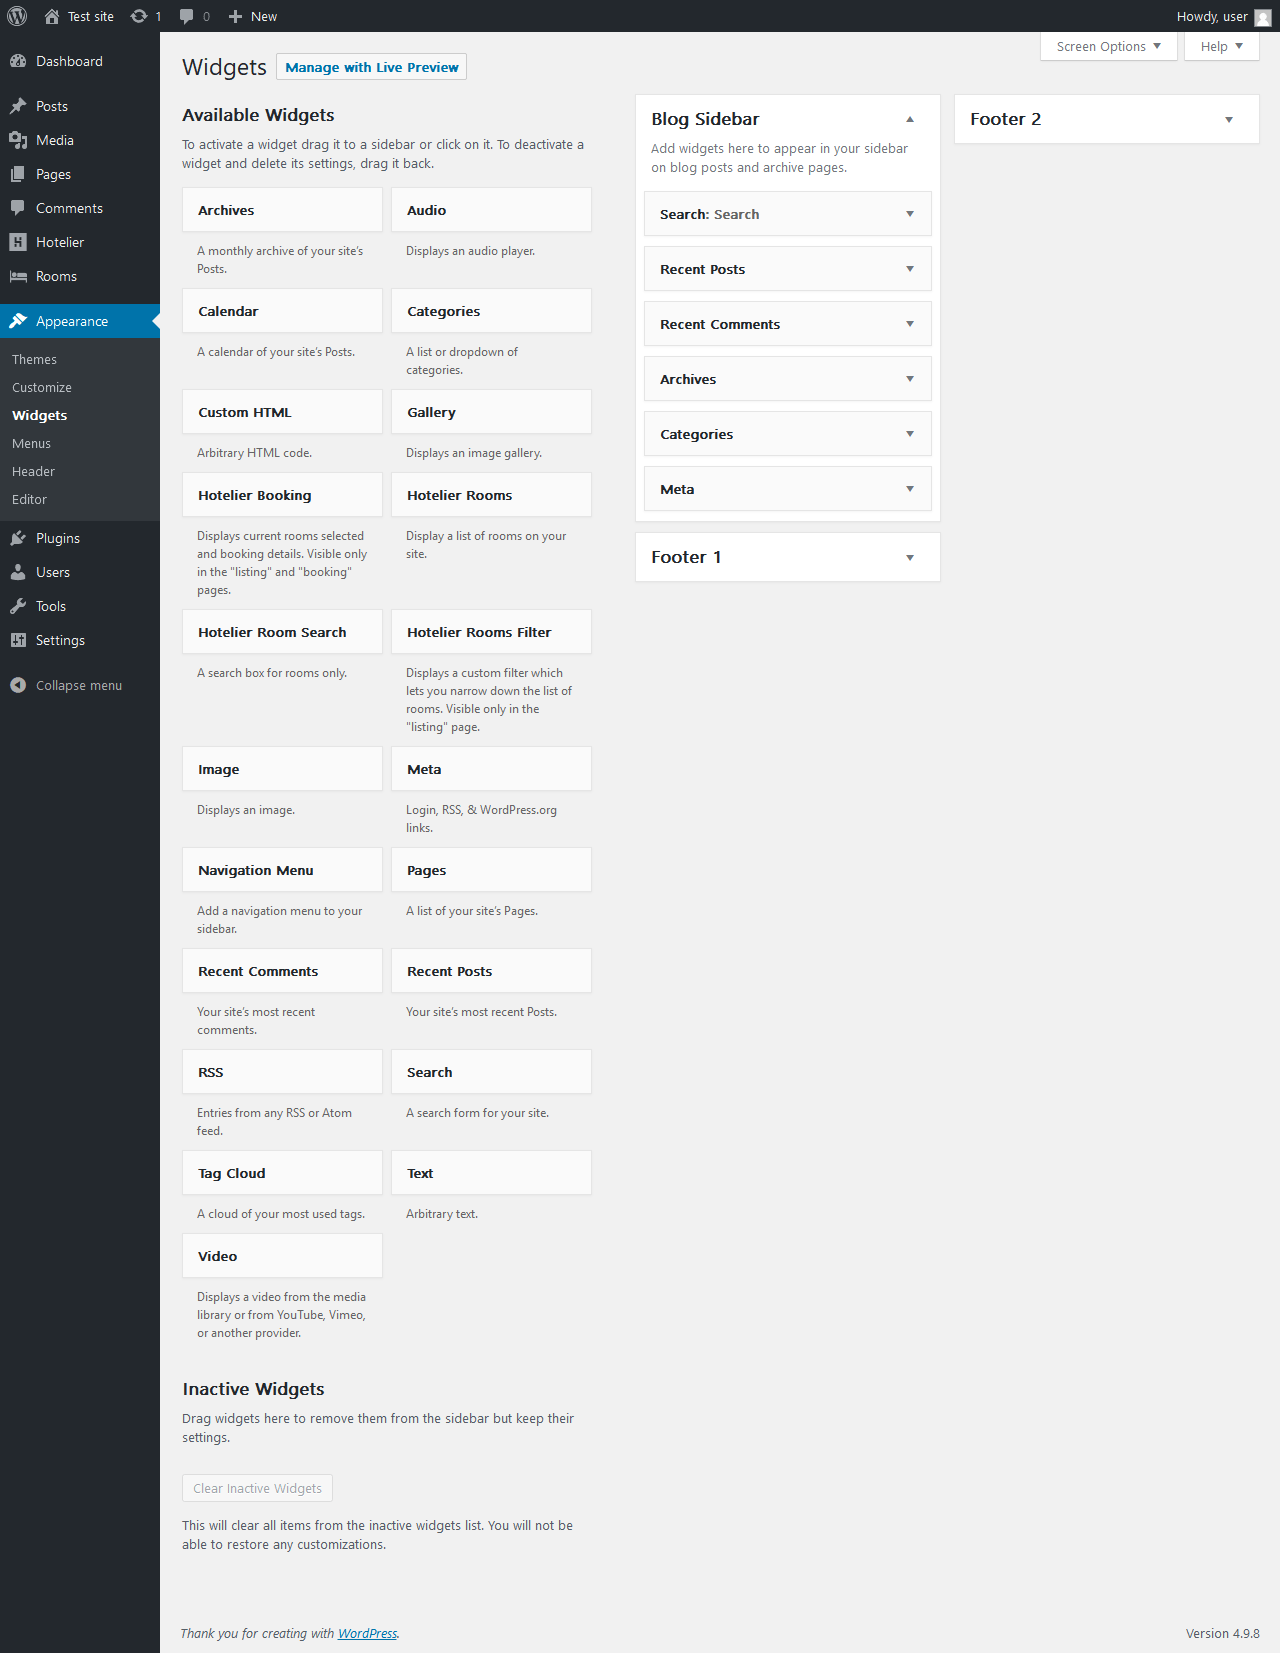This screenshot has width=1280, height=1653.
Task: Click the Tools wrench icon
Action: [18, 606]
